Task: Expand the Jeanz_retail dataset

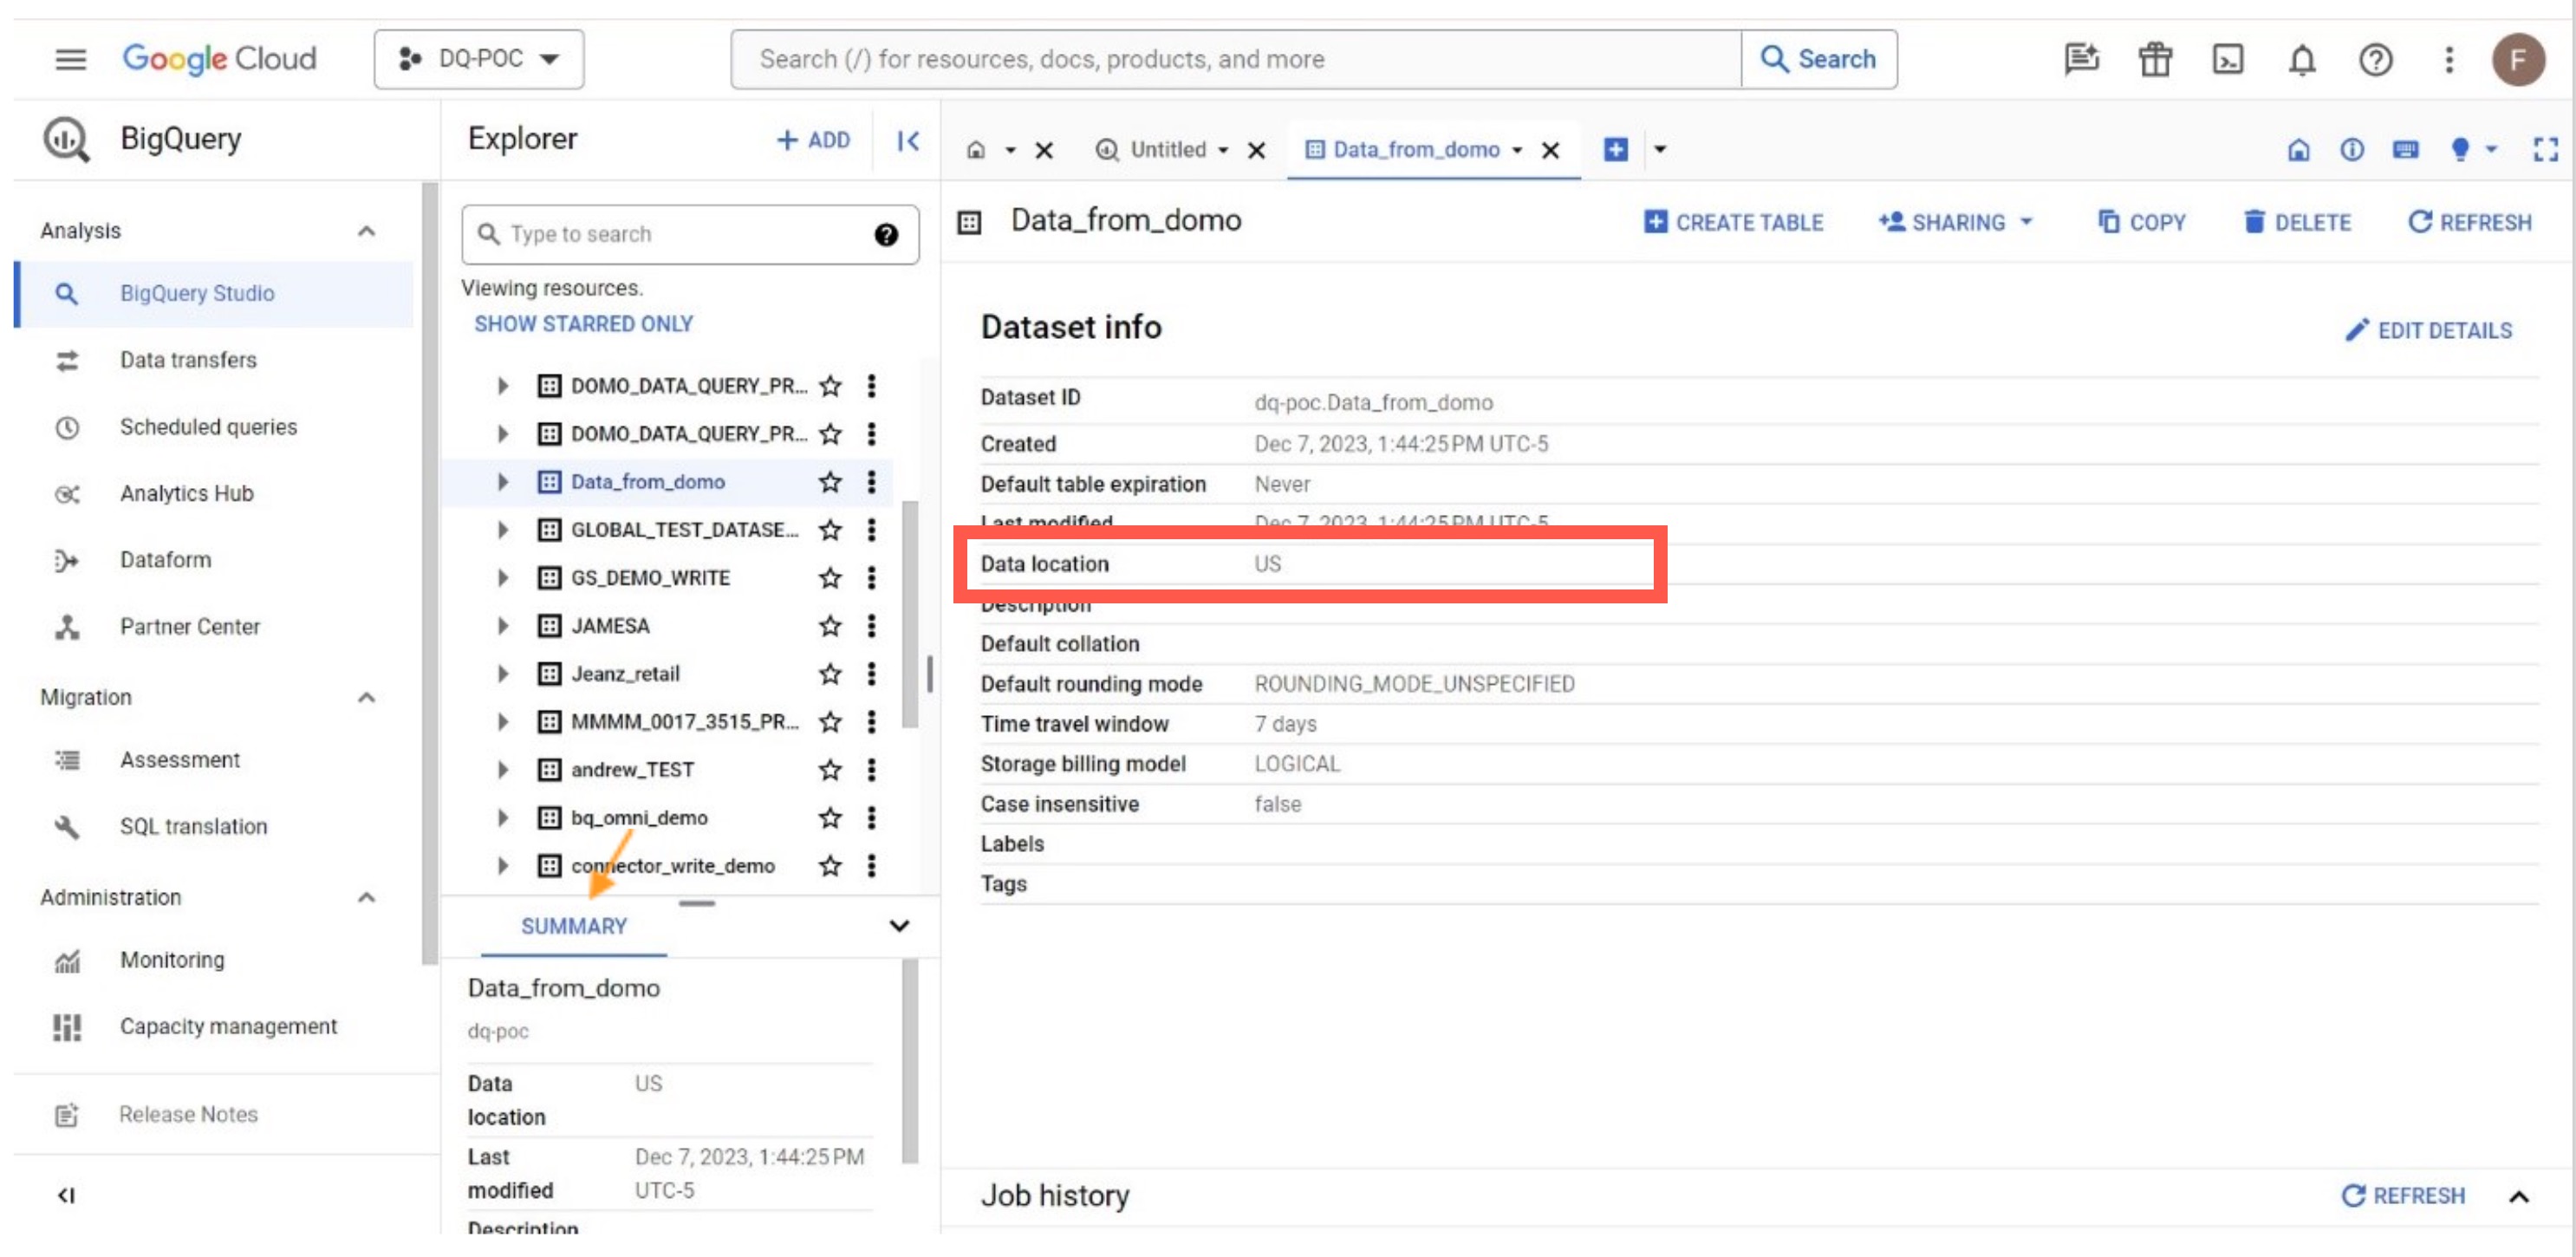Action: tap(503, 674)
